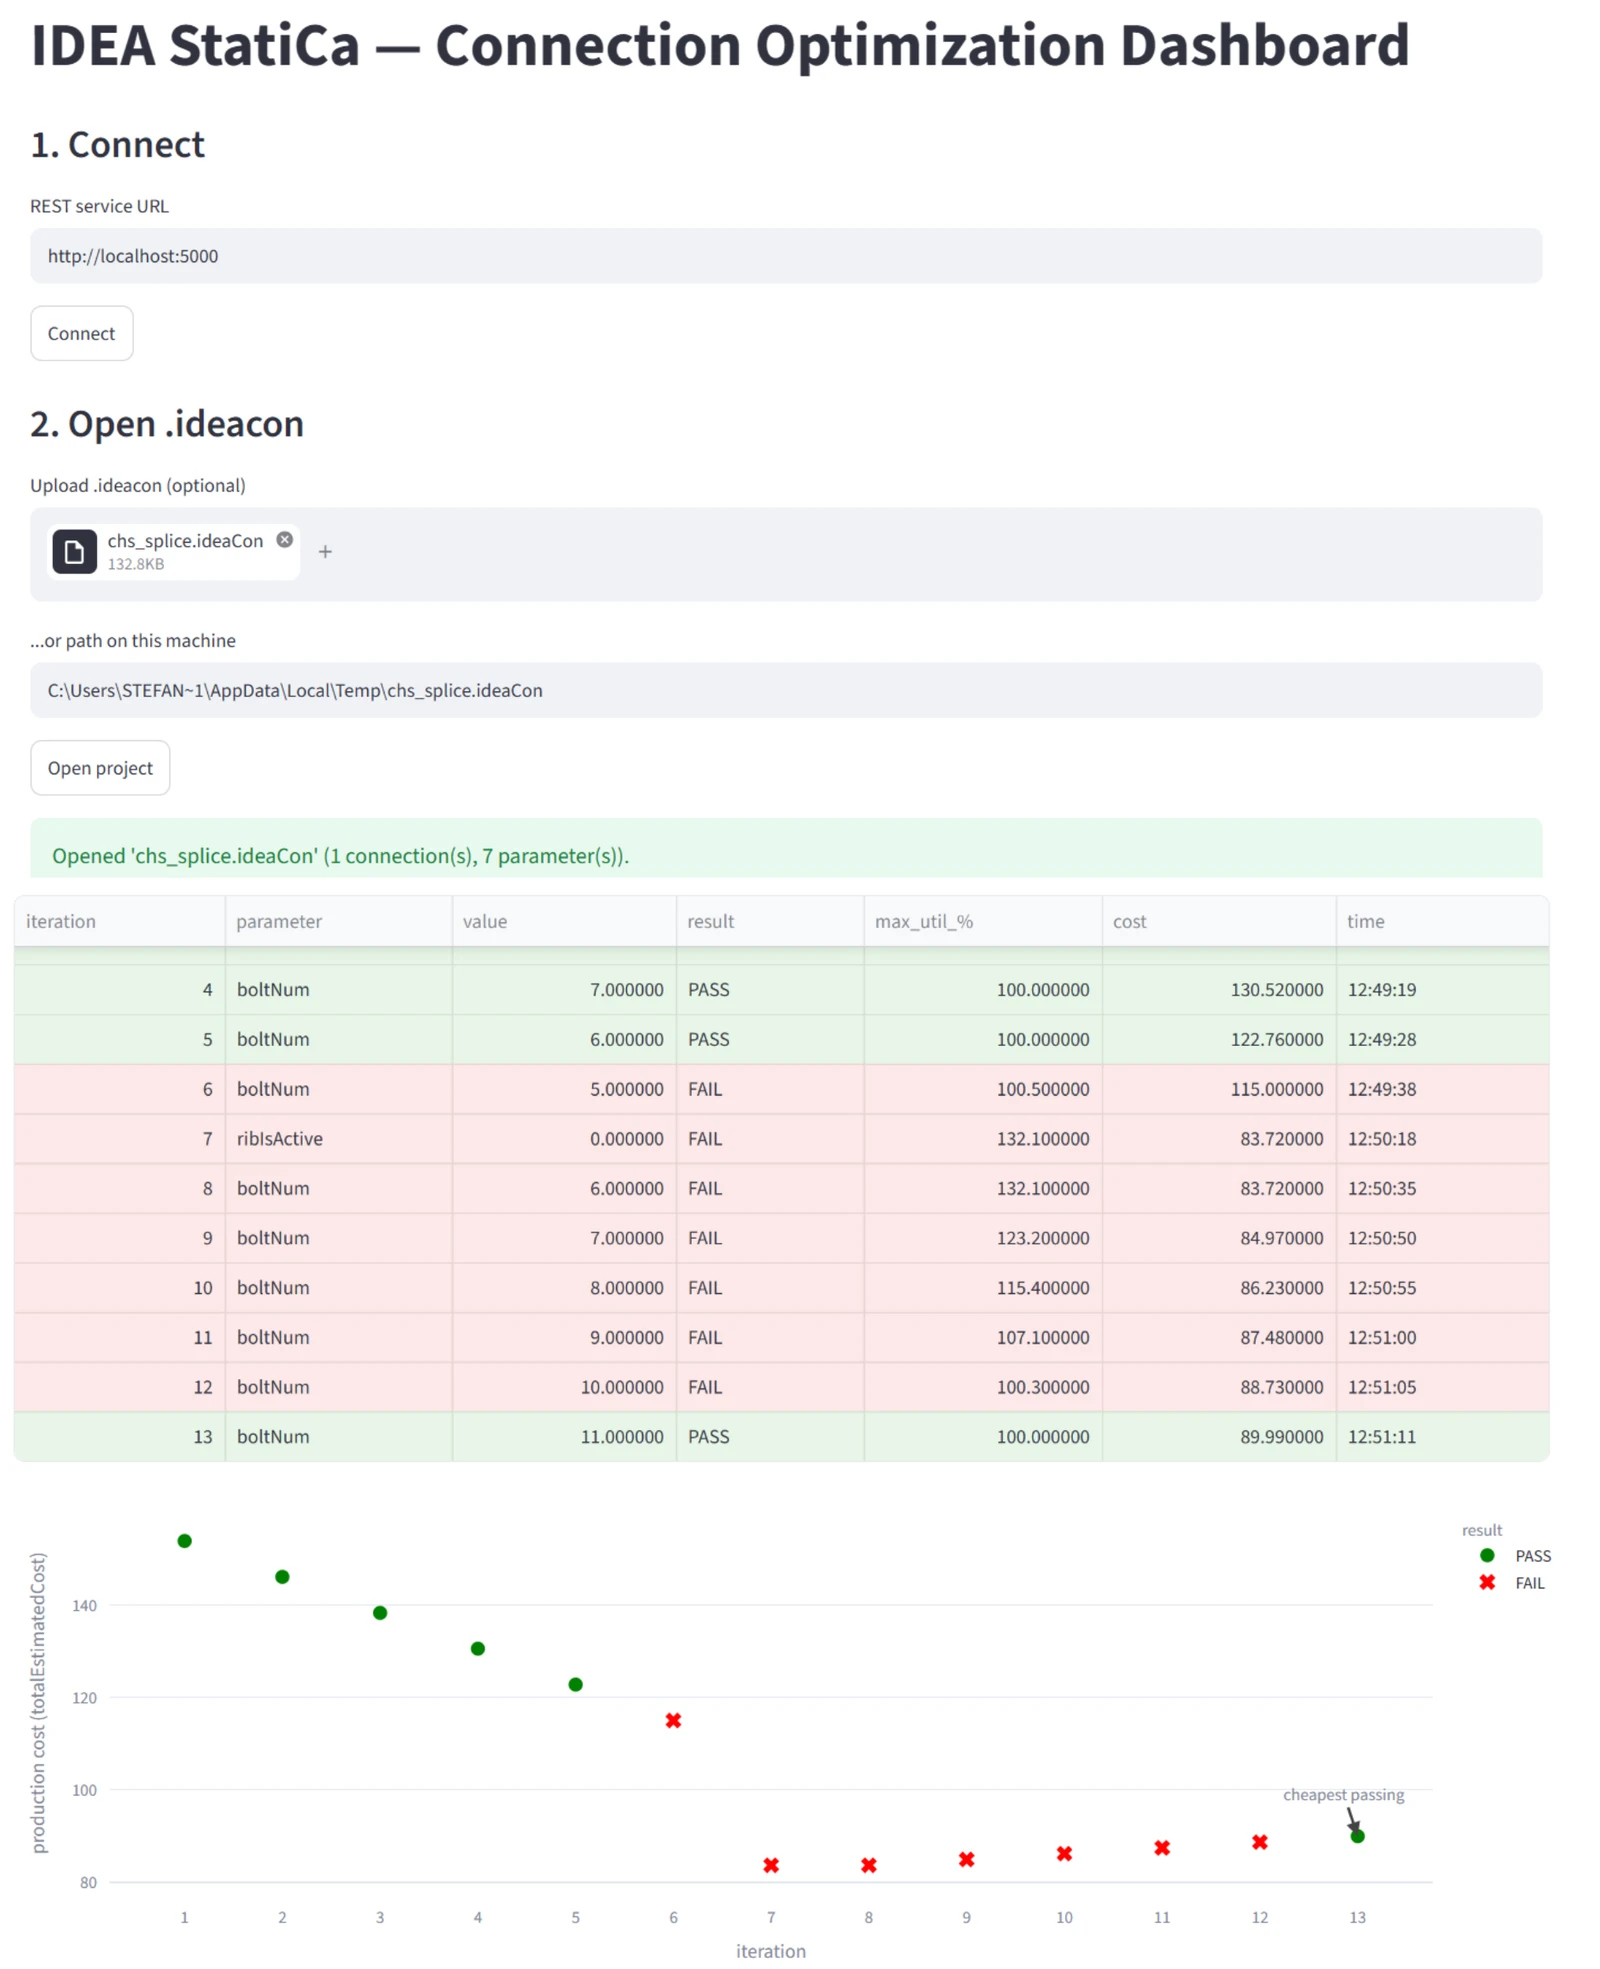Click the Open project button
Viewport: 1600px width, 1969px height.
pyautogui.click(x=100, y=768)
